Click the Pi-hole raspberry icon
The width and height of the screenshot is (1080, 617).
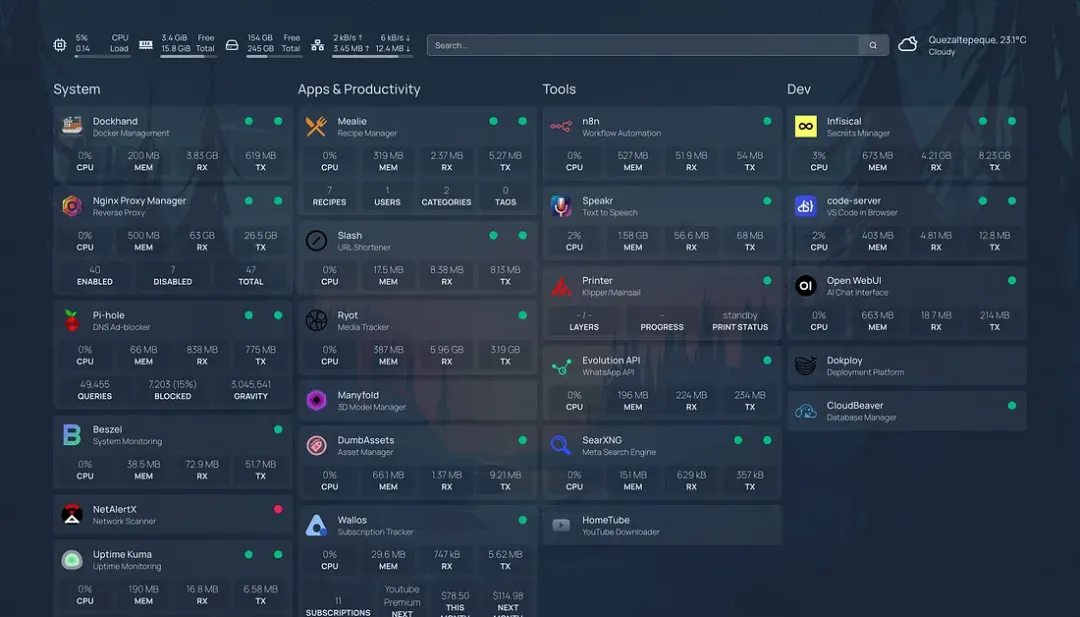[x=72, y=320]
